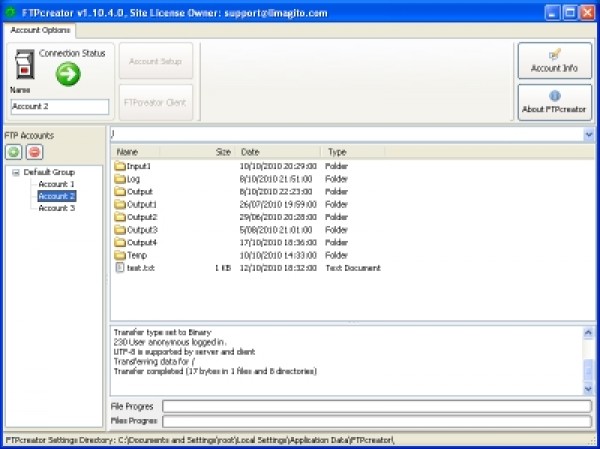
Task: Click the green arrow connection status icon
Action: [68, 73]
